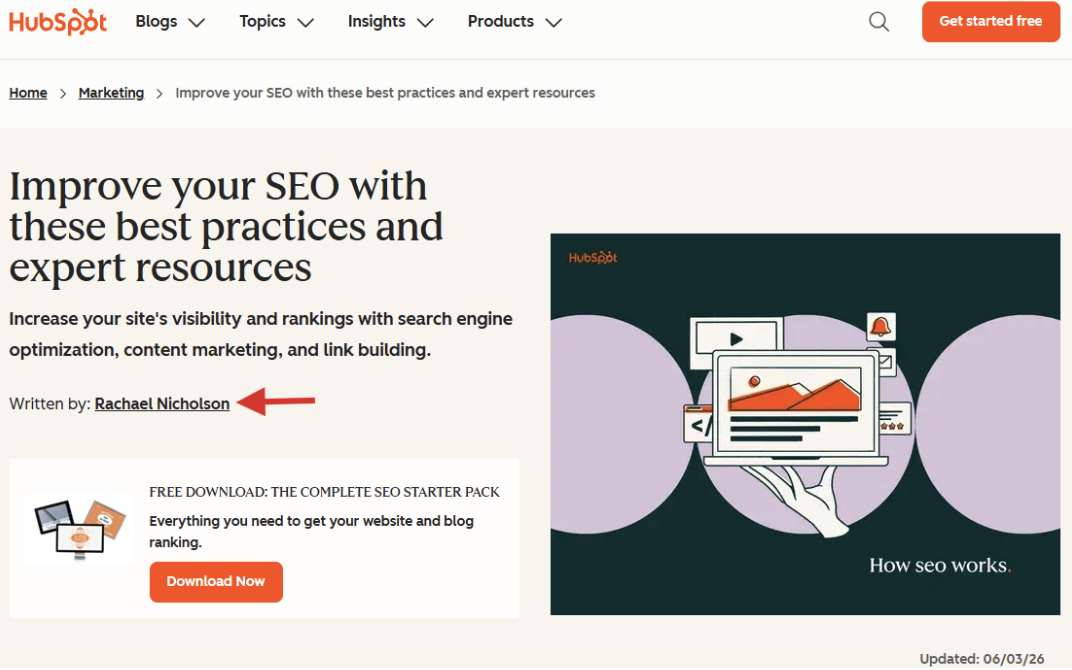Click the SEO starter pack devices thumbnail

click(x=79, y=528)
